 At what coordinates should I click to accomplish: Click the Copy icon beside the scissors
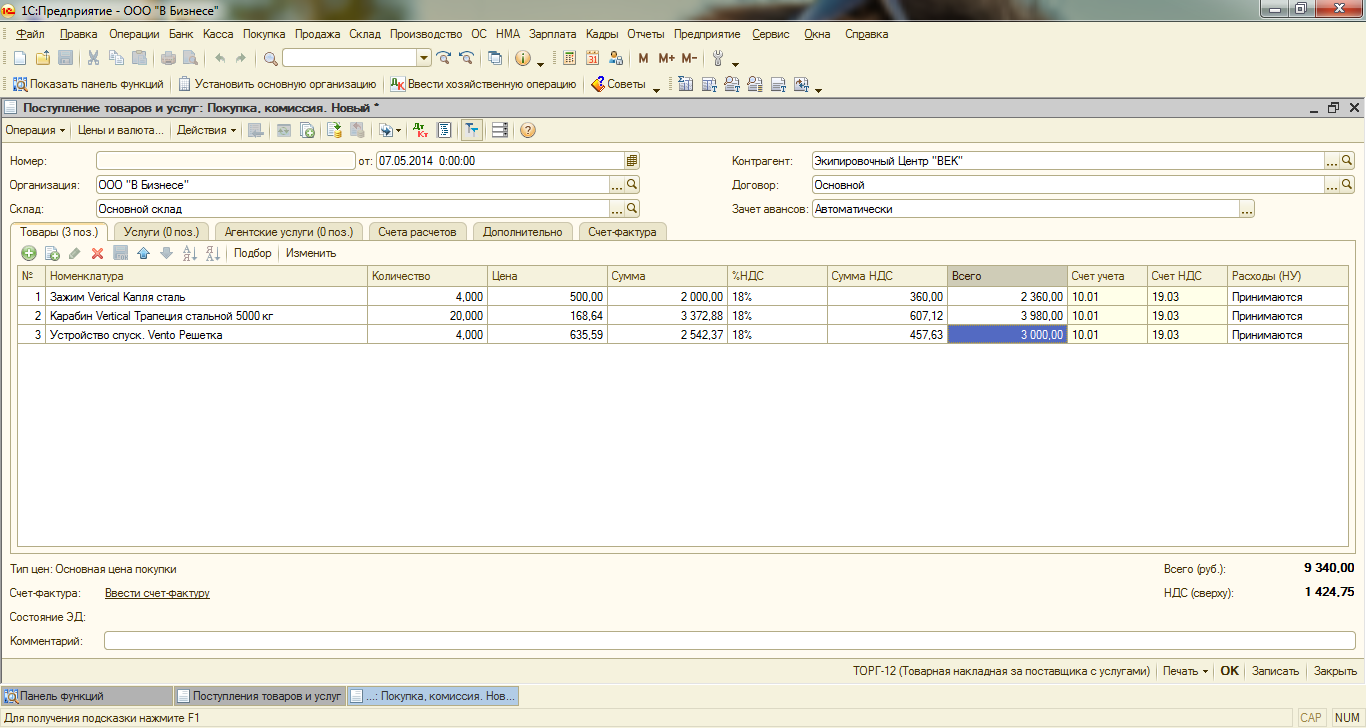pos(116,58)
